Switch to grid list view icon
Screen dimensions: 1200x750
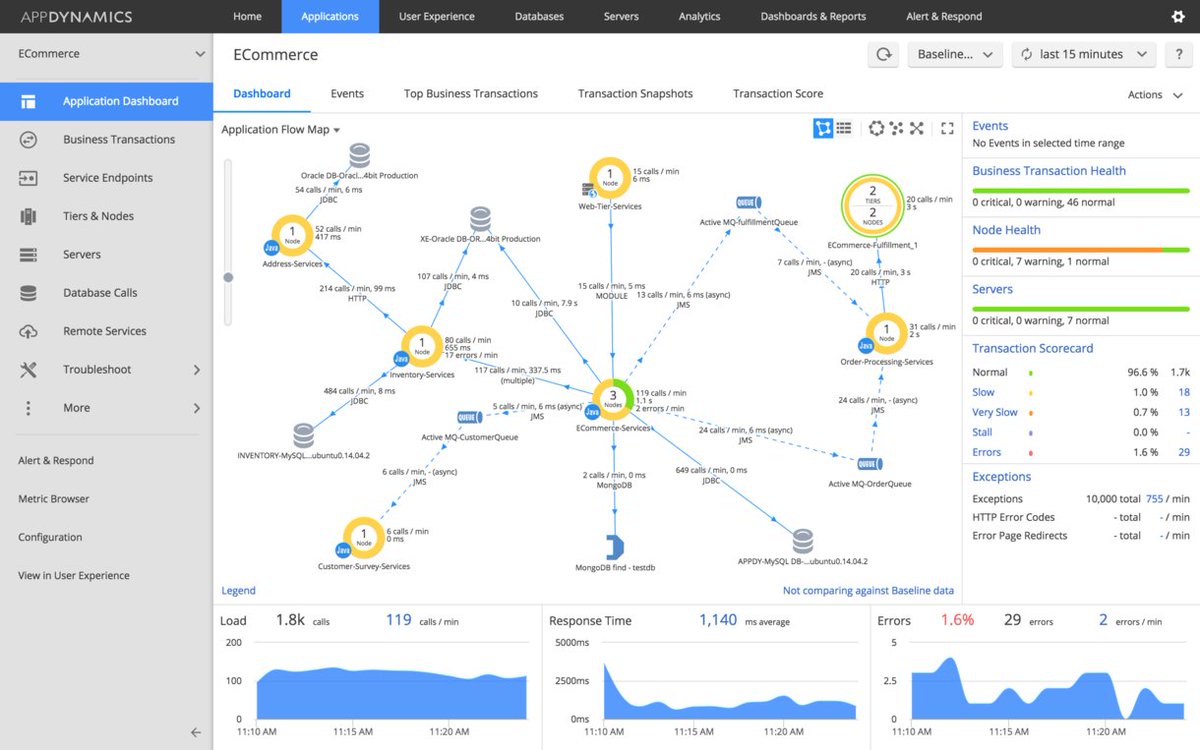pos(844,128)
